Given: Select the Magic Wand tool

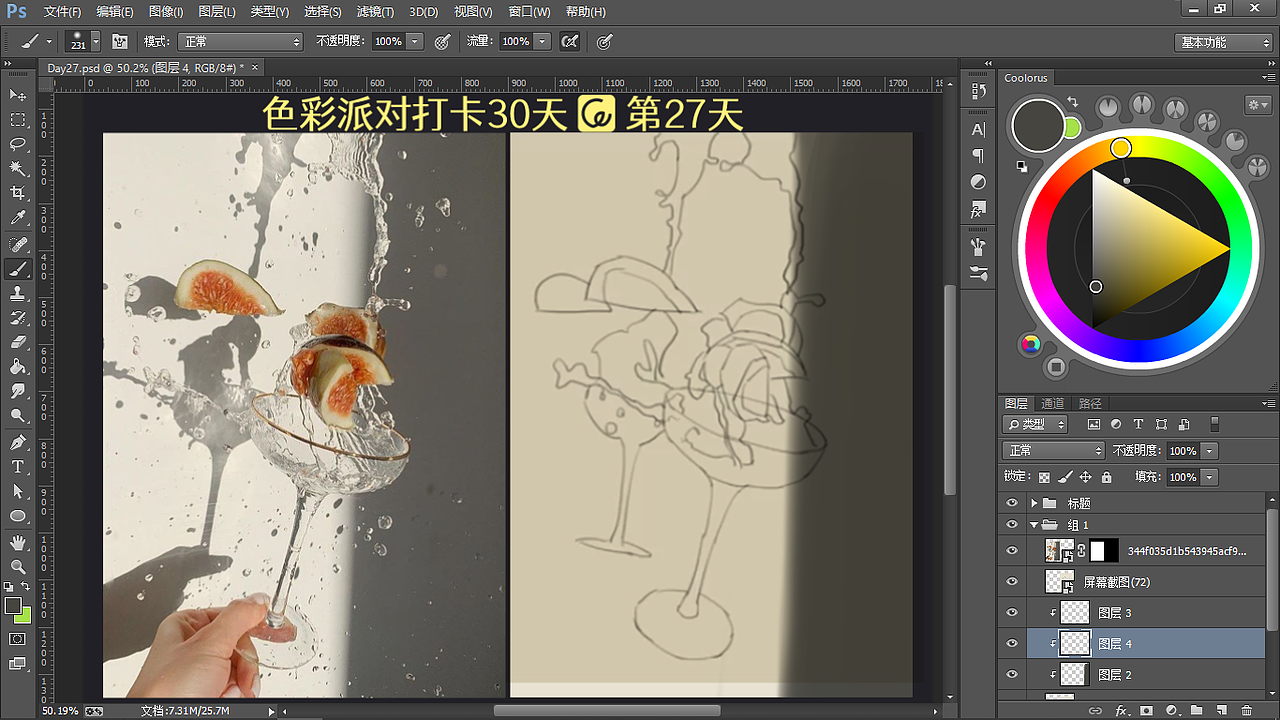Looking at the screenshot, I should click(18, 169).
